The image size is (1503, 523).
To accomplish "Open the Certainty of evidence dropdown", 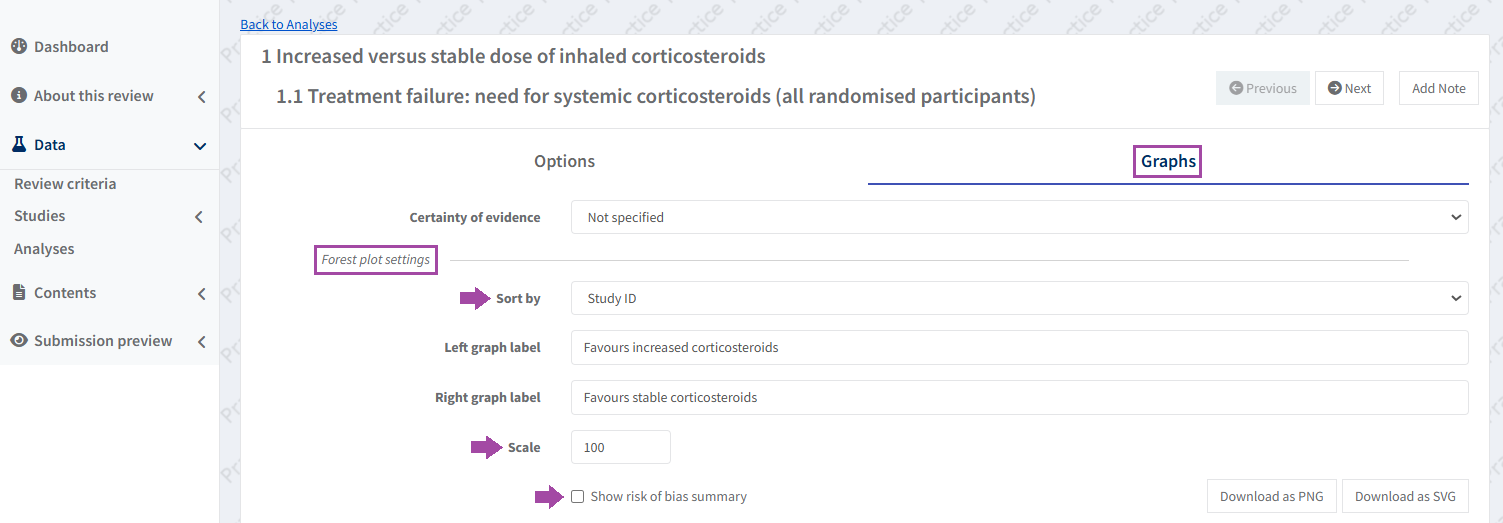I will tap(1019, 217).
